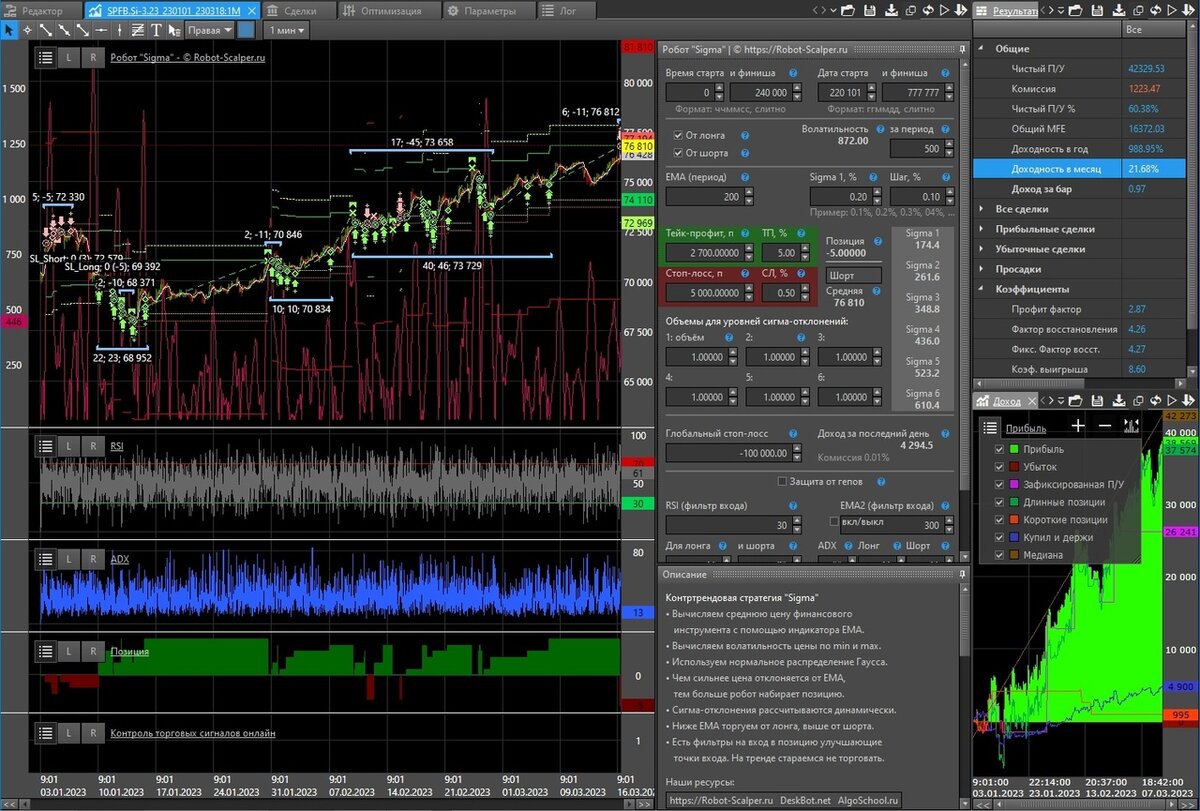This screenshot has height=811, width=1200.
Task: Select the crosshair cursor tool
Action: tap(27, 30)
